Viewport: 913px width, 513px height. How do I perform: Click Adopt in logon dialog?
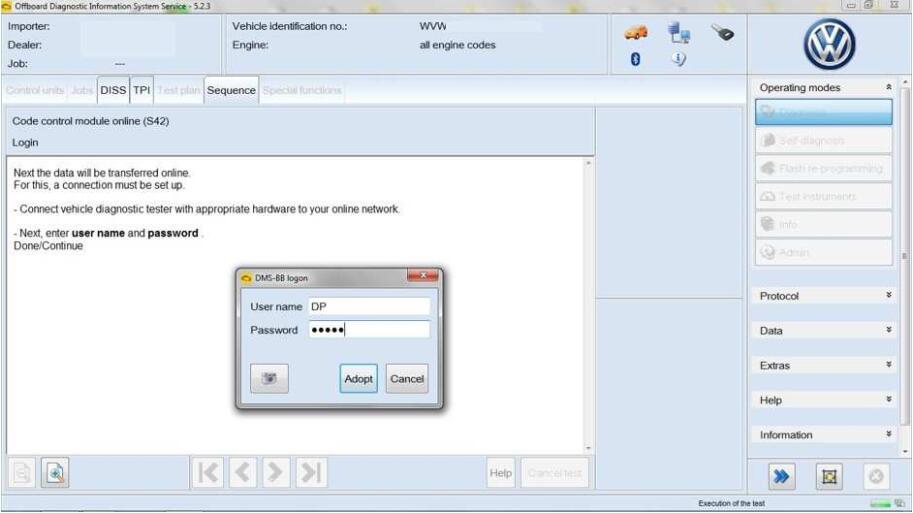(x=358, y=378)
